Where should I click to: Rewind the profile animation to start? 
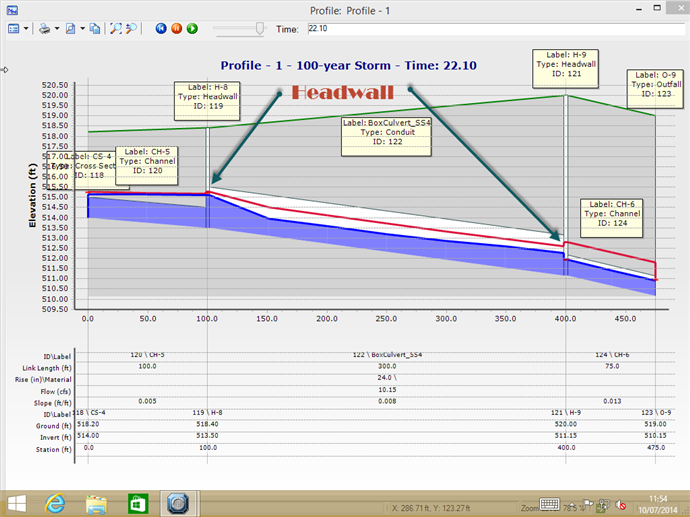point(162,29)
